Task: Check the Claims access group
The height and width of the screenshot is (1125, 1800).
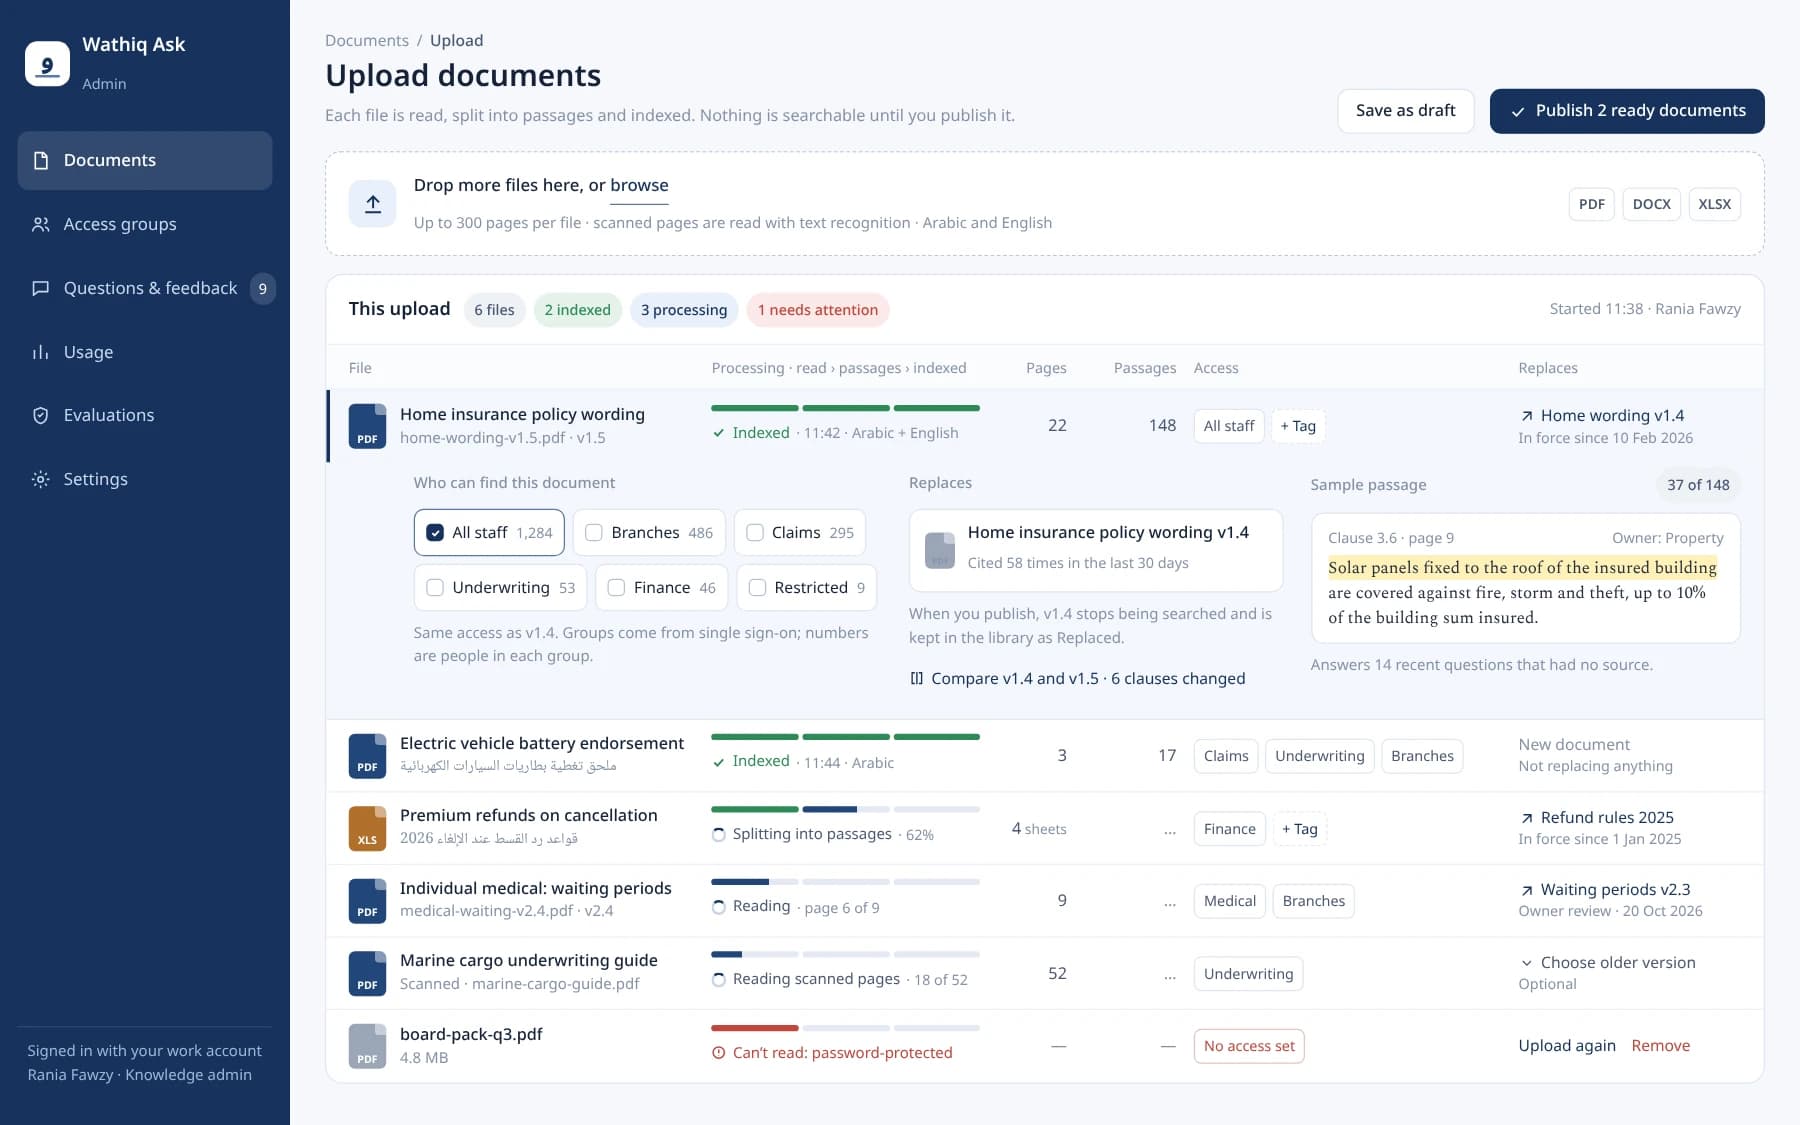Action: coord(755,533)
